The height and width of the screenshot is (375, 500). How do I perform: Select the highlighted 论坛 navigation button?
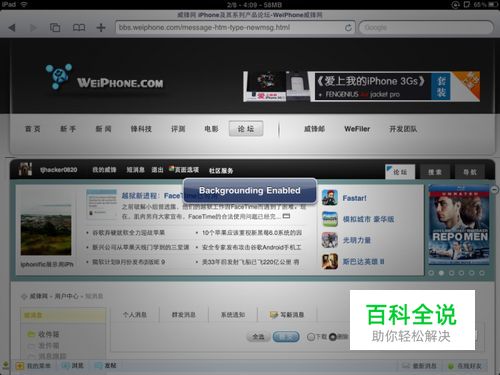coord(246,129)
